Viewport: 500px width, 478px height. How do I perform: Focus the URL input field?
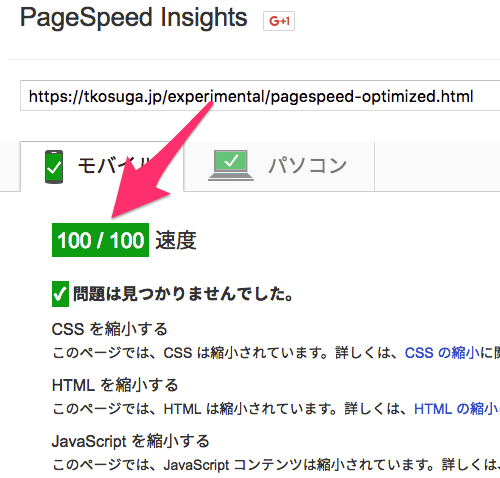click(x=260, y=96)
